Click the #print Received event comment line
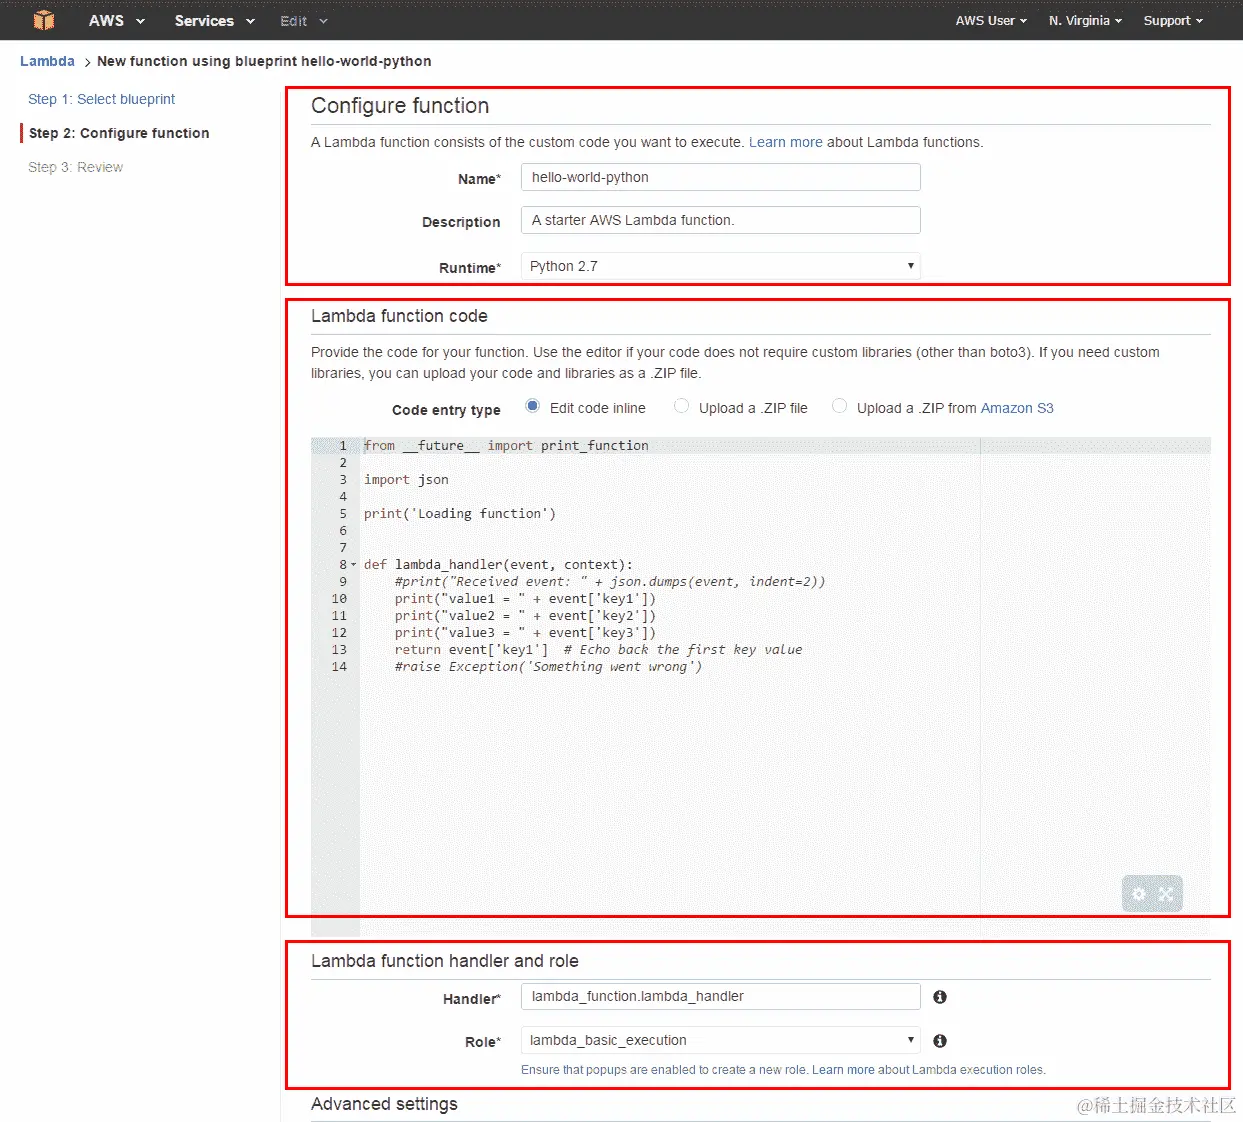The width and height of the screenshot is (1243, 1122). (x=610, y=582)
